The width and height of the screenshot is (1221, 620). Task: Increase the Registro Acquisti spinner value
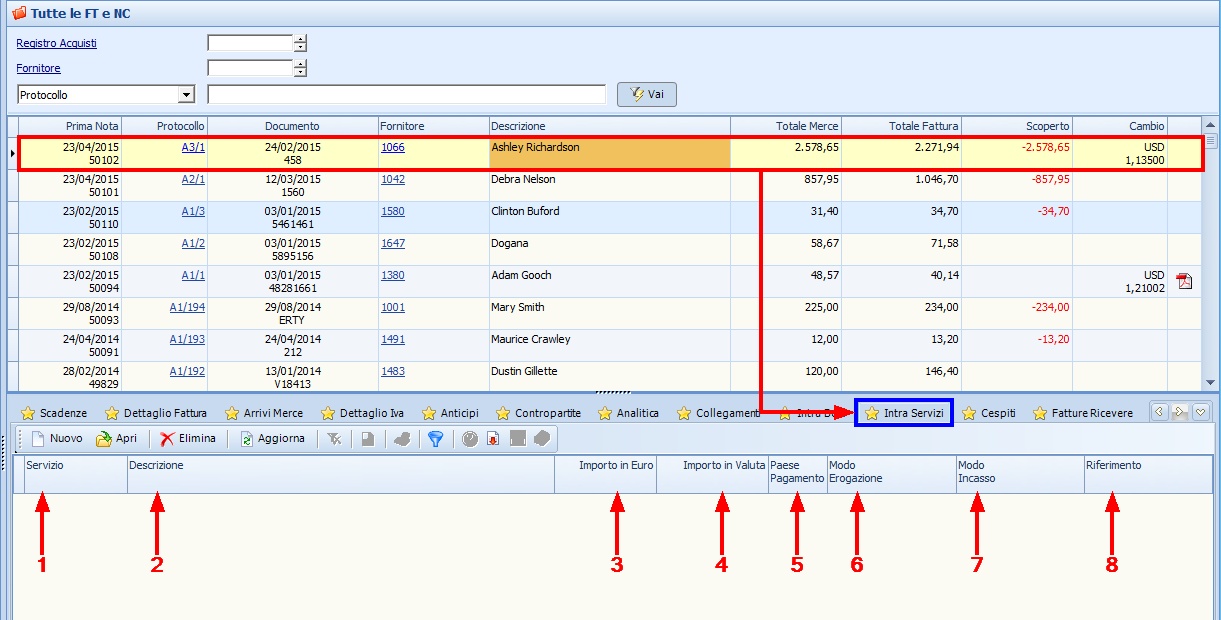tap(300, 39)
